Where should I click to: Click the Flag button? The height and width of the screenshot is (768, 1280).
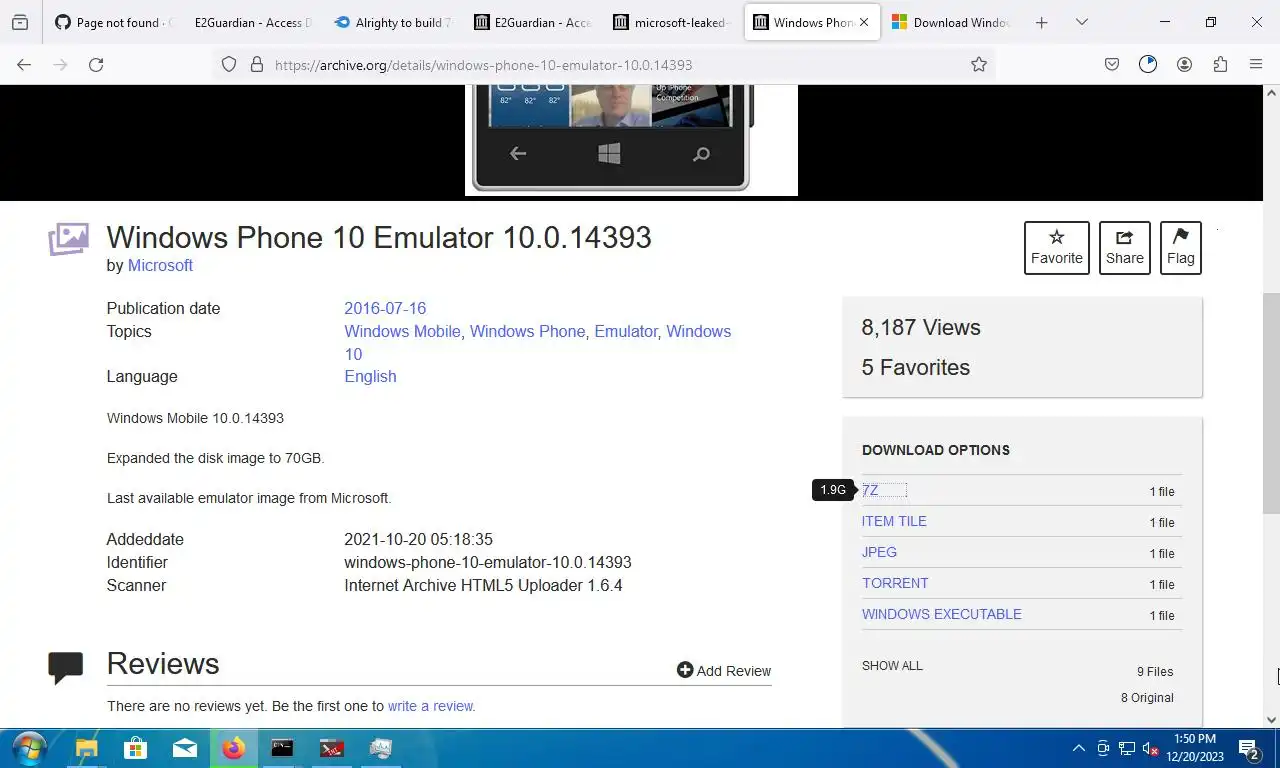[1180, 247]
